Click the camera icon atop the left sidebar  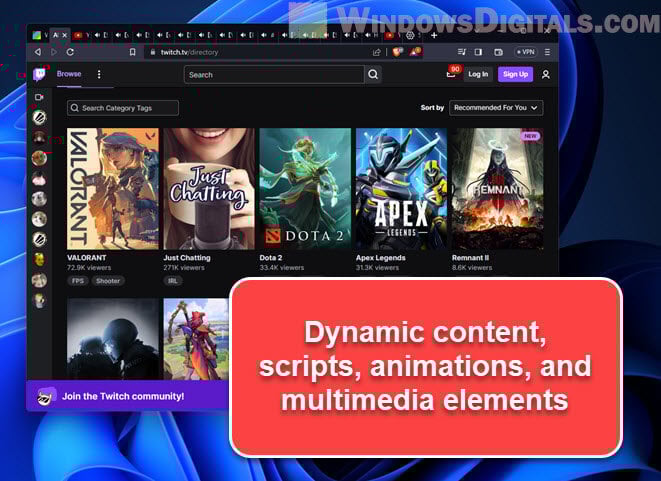click(x=39, y=97)
